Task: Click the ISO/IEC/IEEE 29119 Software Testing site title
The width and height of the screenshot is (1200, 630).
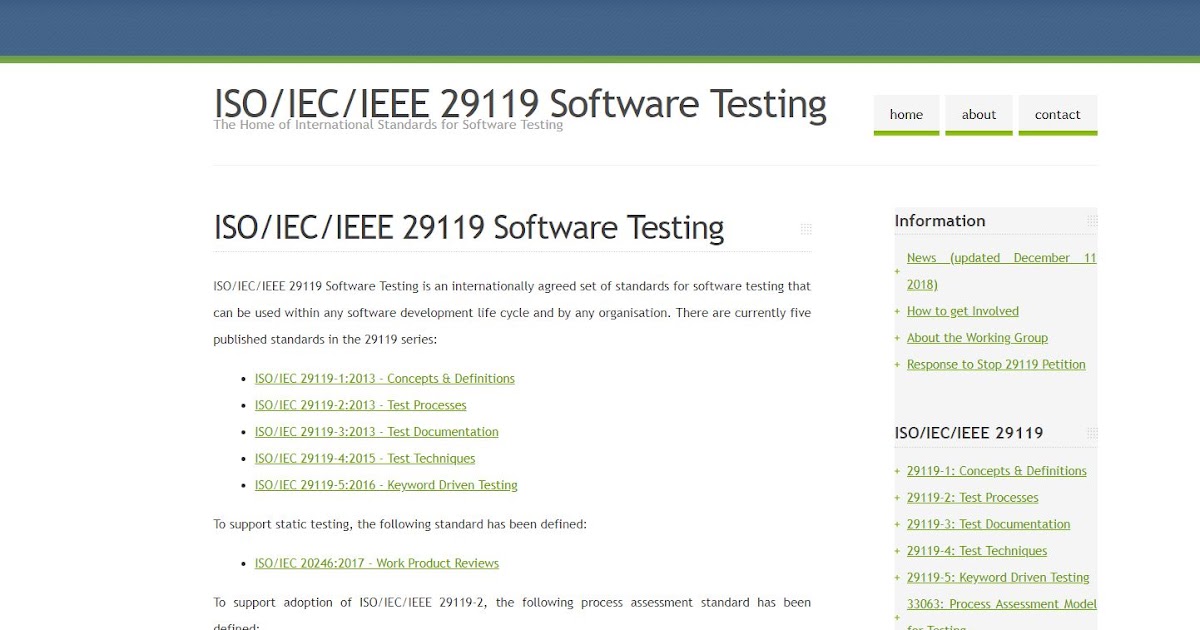Action: pyautogui.click(x=520, y=103)
